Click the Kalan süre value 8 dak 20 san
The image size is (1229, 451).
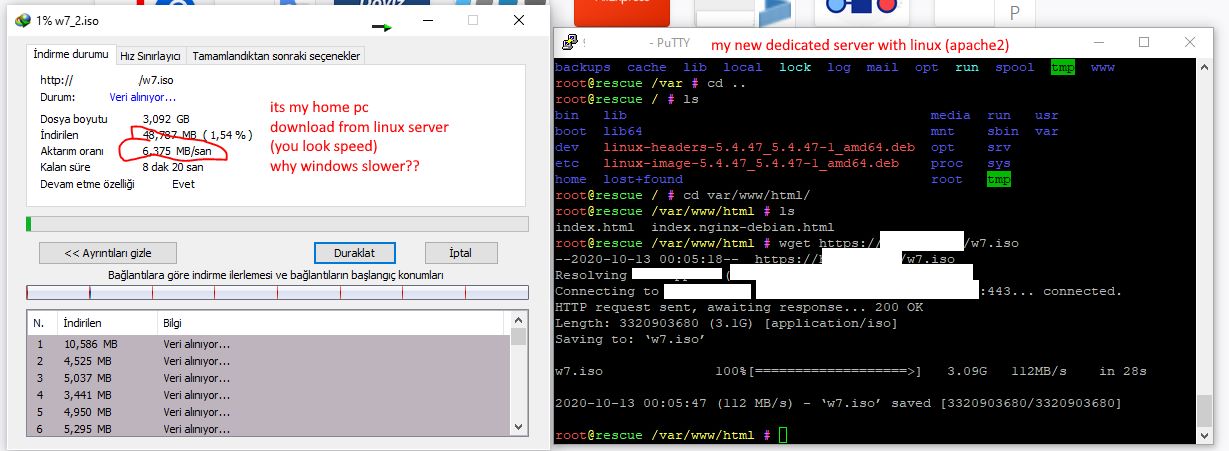click(175, 167)
